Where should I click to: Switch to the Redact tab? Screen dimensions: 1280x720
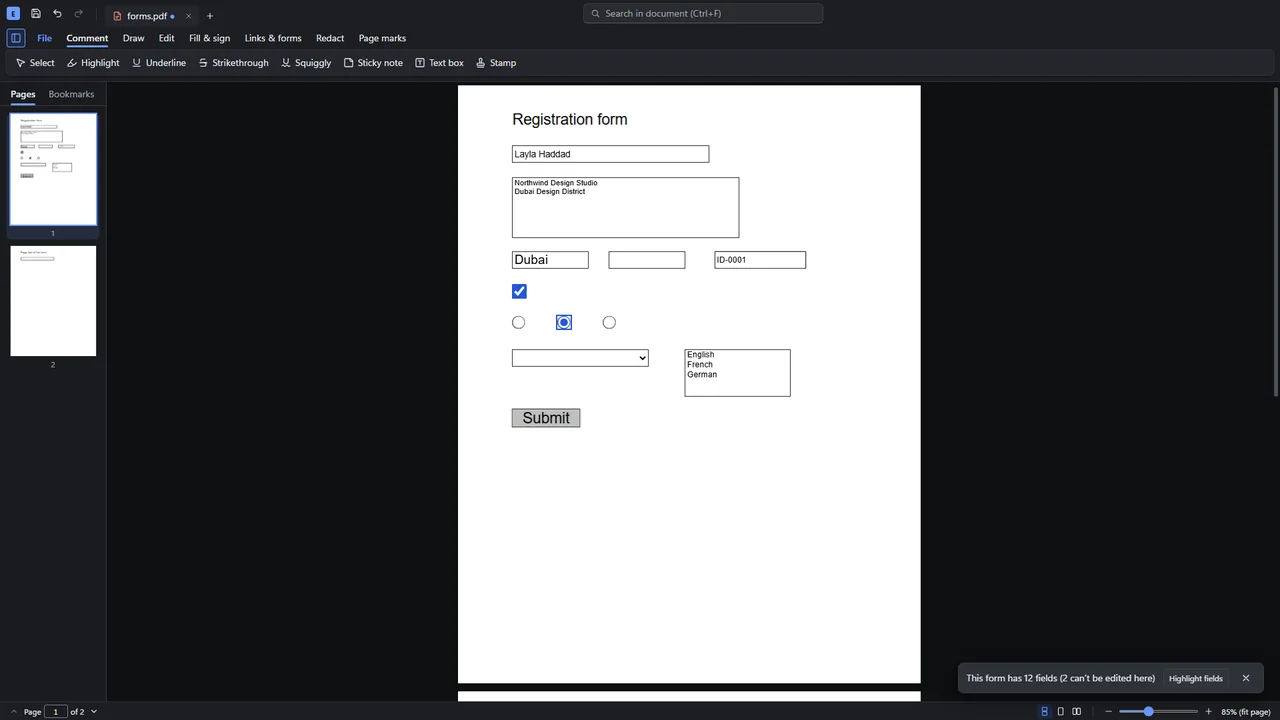coord(330,38)
